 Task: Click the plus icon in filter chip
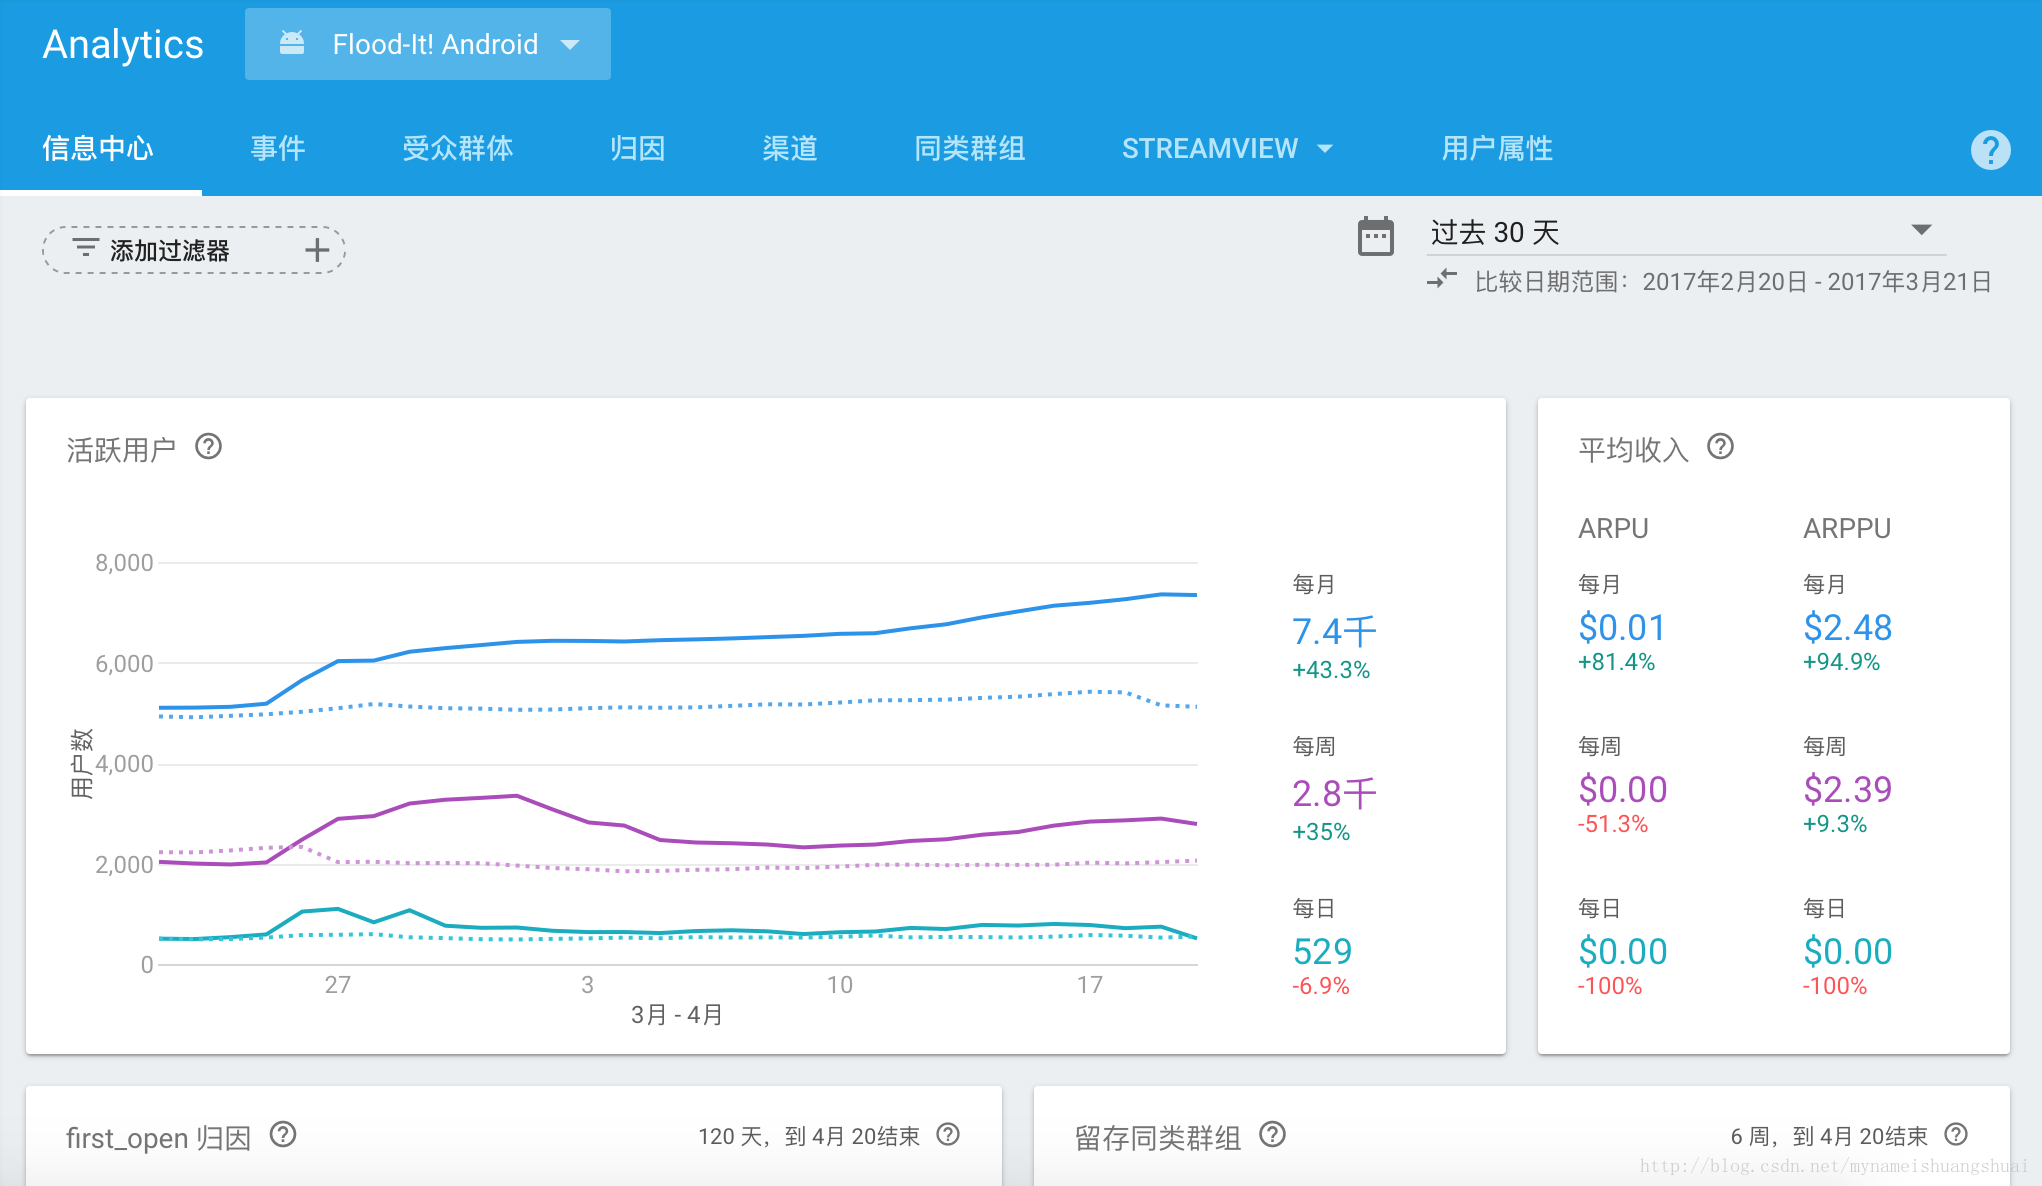(316, 250)
